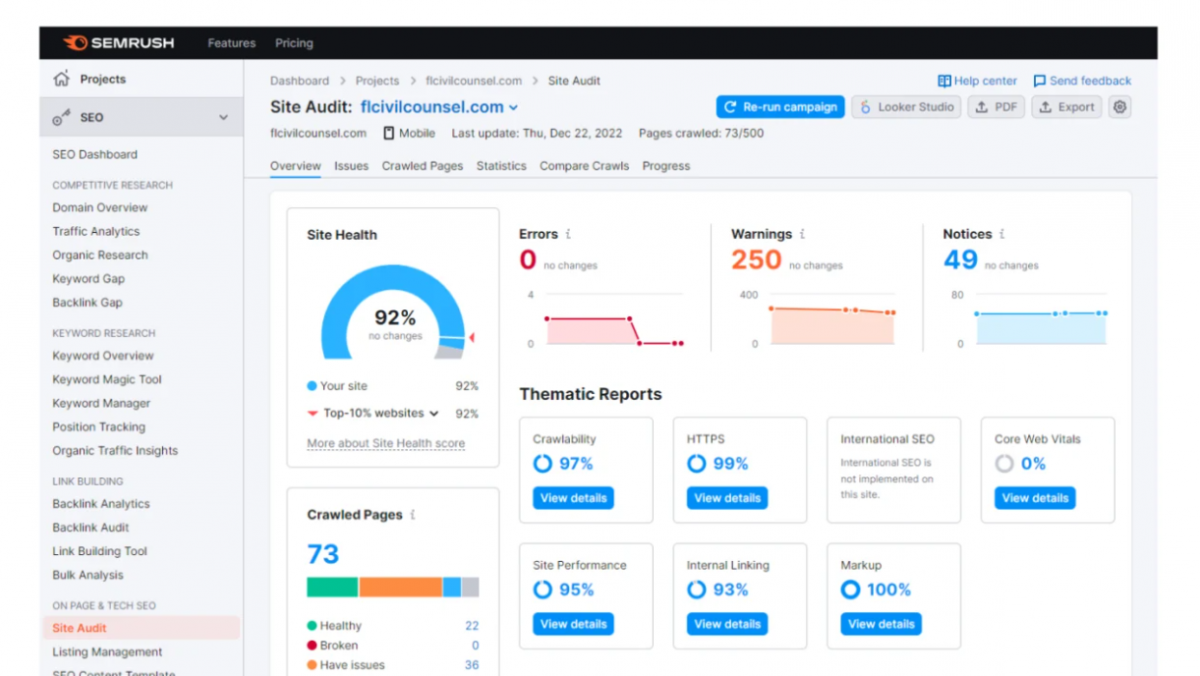Click the Notices info icon

click(1002, 234)
